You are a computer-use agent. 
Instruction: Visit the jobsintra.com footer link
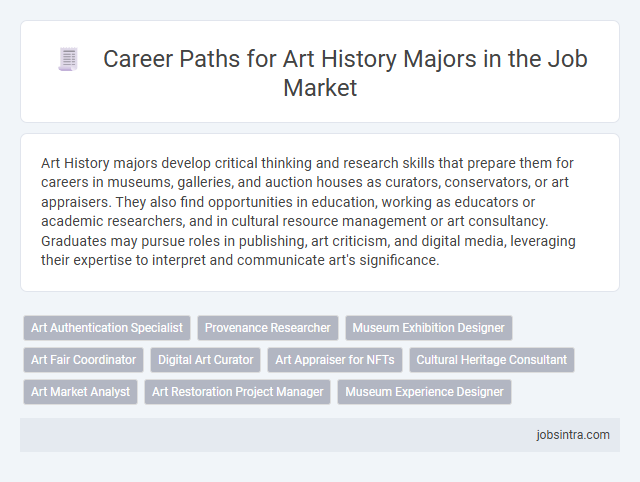point(573,435)
